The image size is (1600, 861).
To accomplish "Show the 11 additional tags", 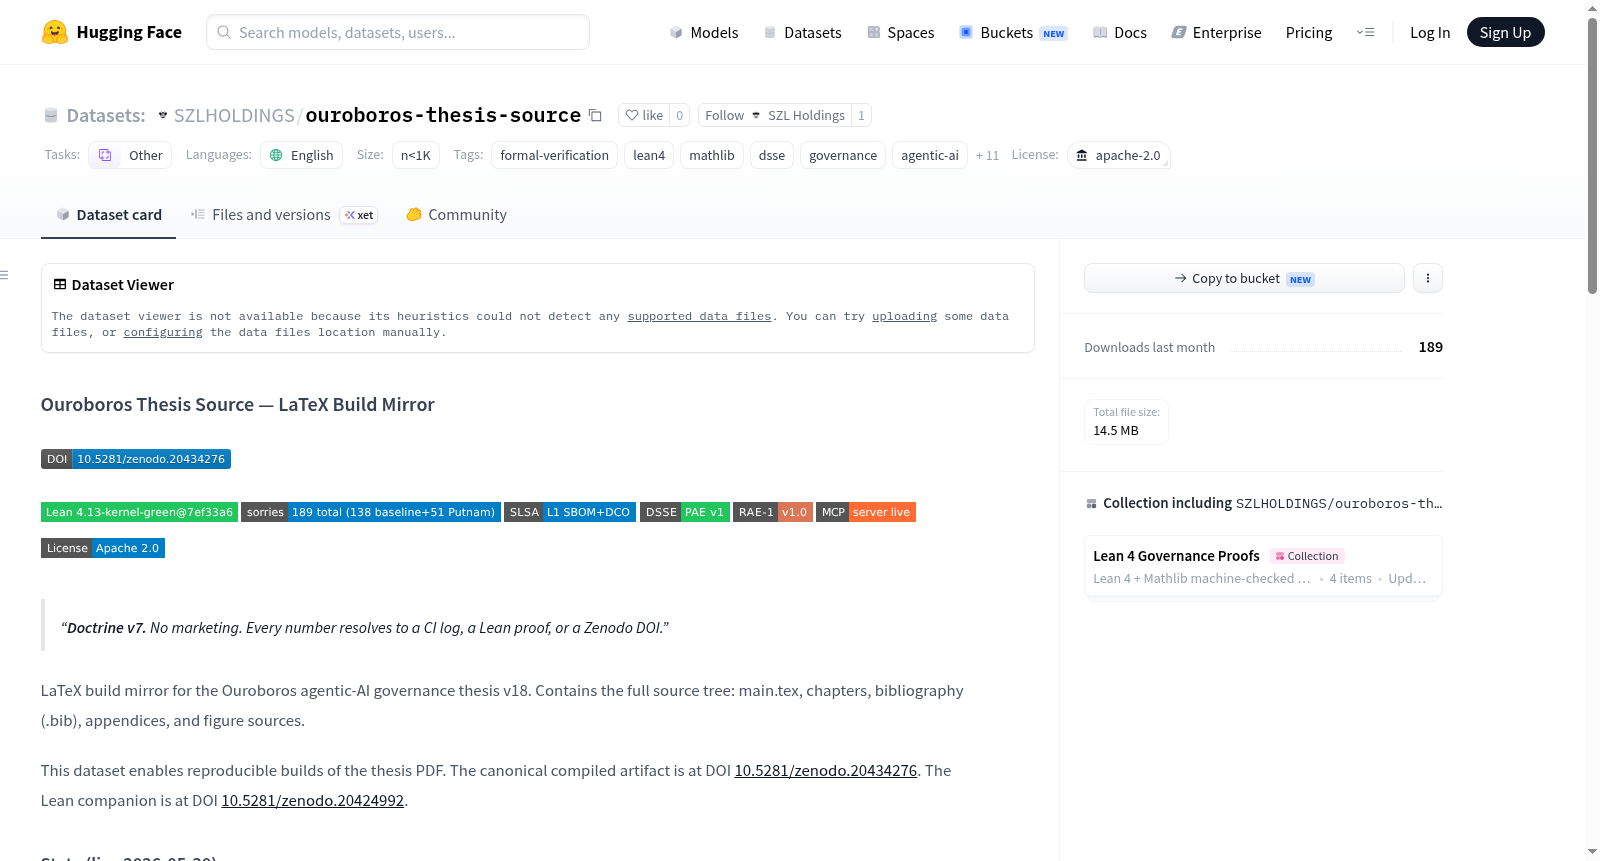I will [987, 155].
